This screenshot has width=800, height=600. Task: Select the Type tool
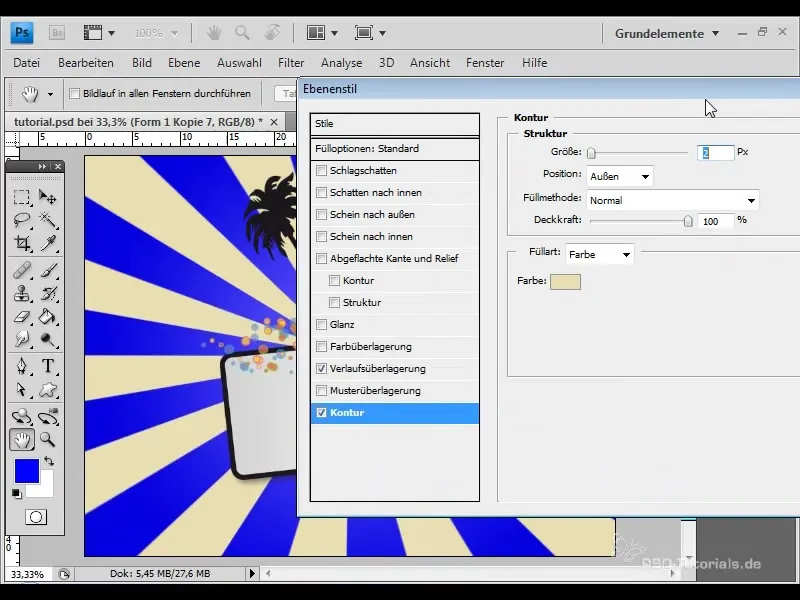click(x=48, y=366)
